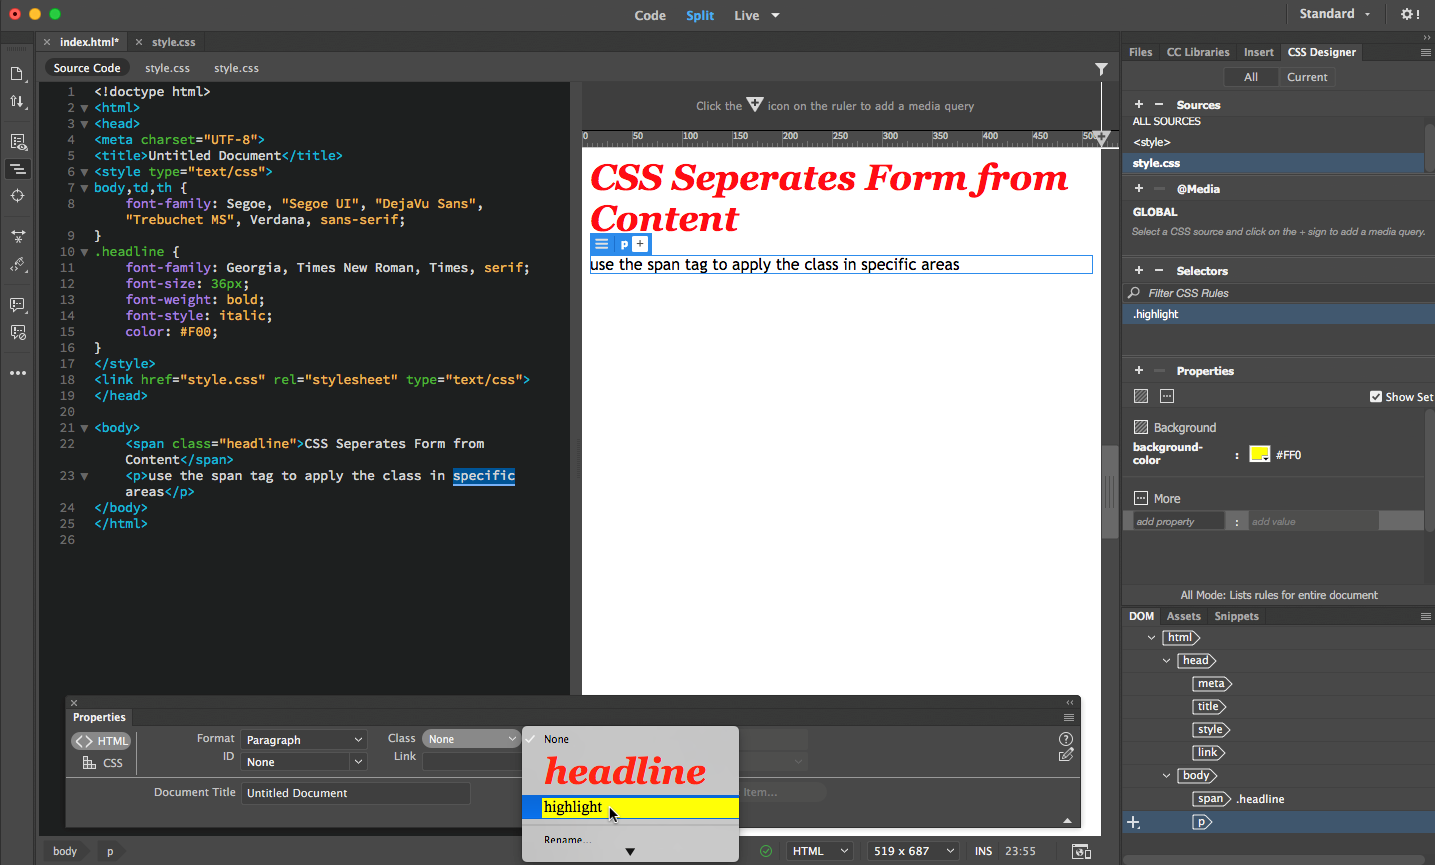Open the Format dropdown showing Paragraph
This screenshot has height=865, width=1435.
click(x=304, y=740)
